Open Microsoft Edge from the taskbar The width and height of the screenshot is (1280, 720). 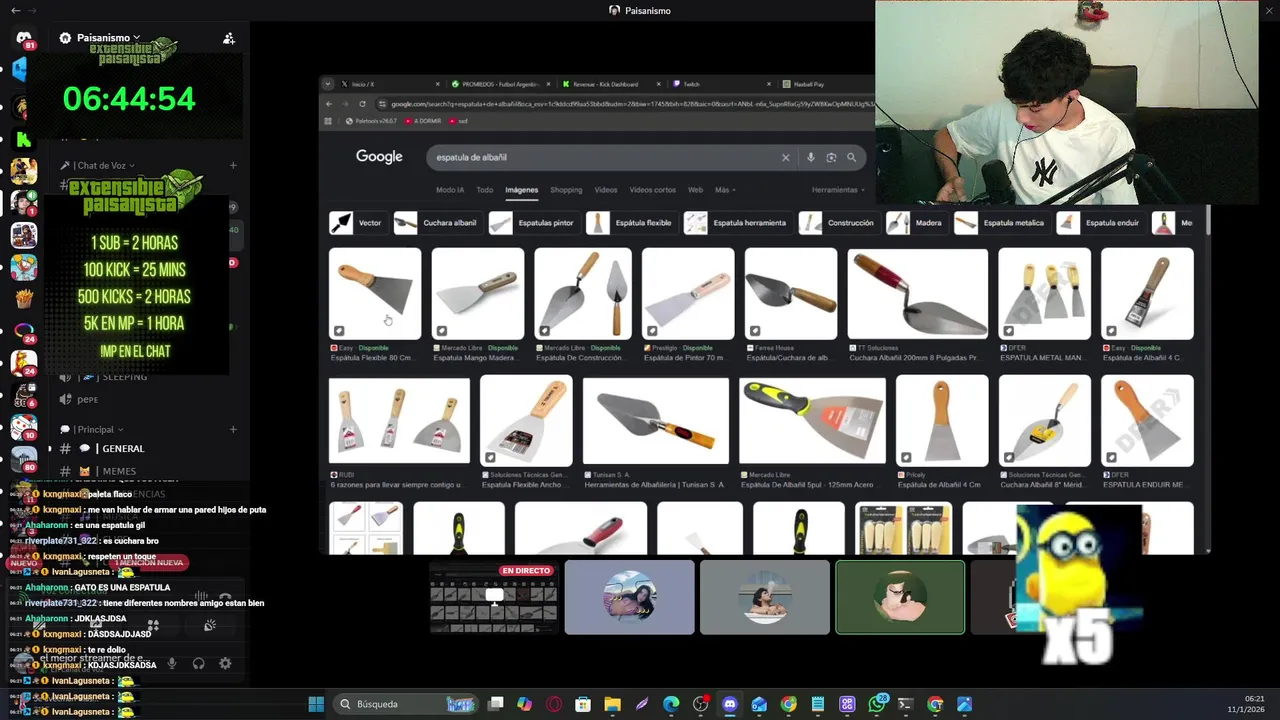[x=671, y=704]
